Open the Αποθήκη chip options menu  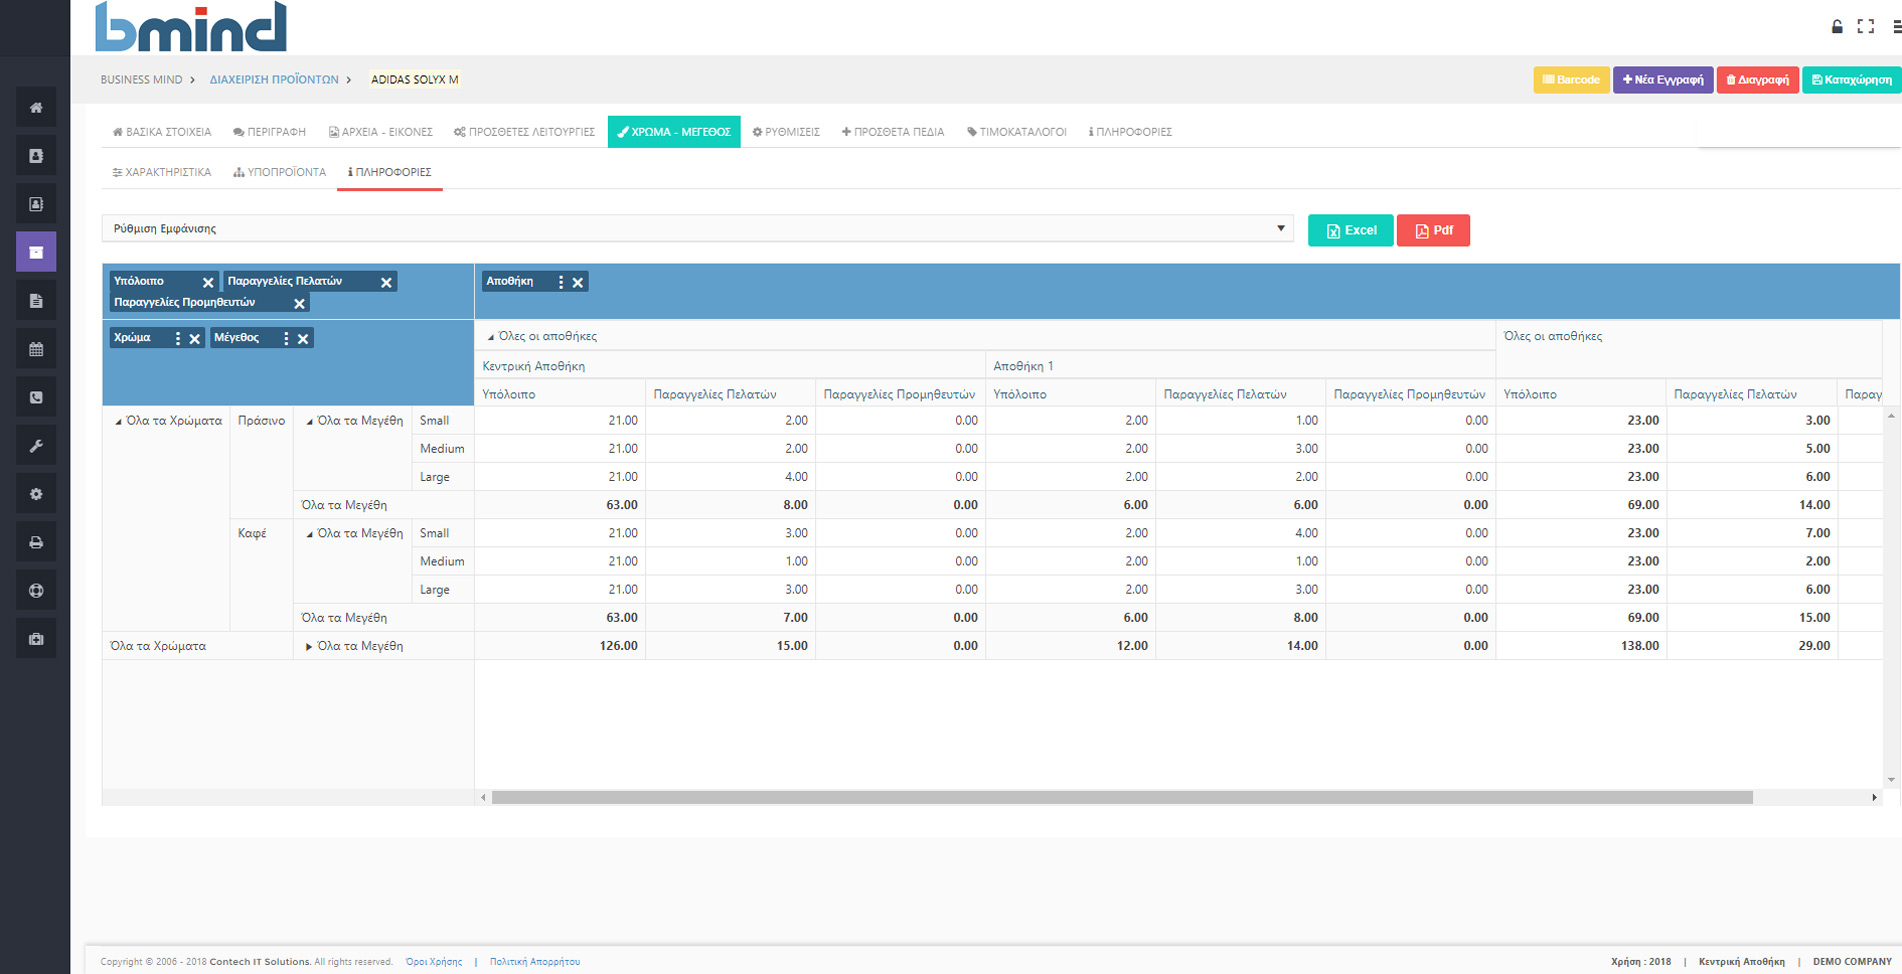click(x=561, y=283)
